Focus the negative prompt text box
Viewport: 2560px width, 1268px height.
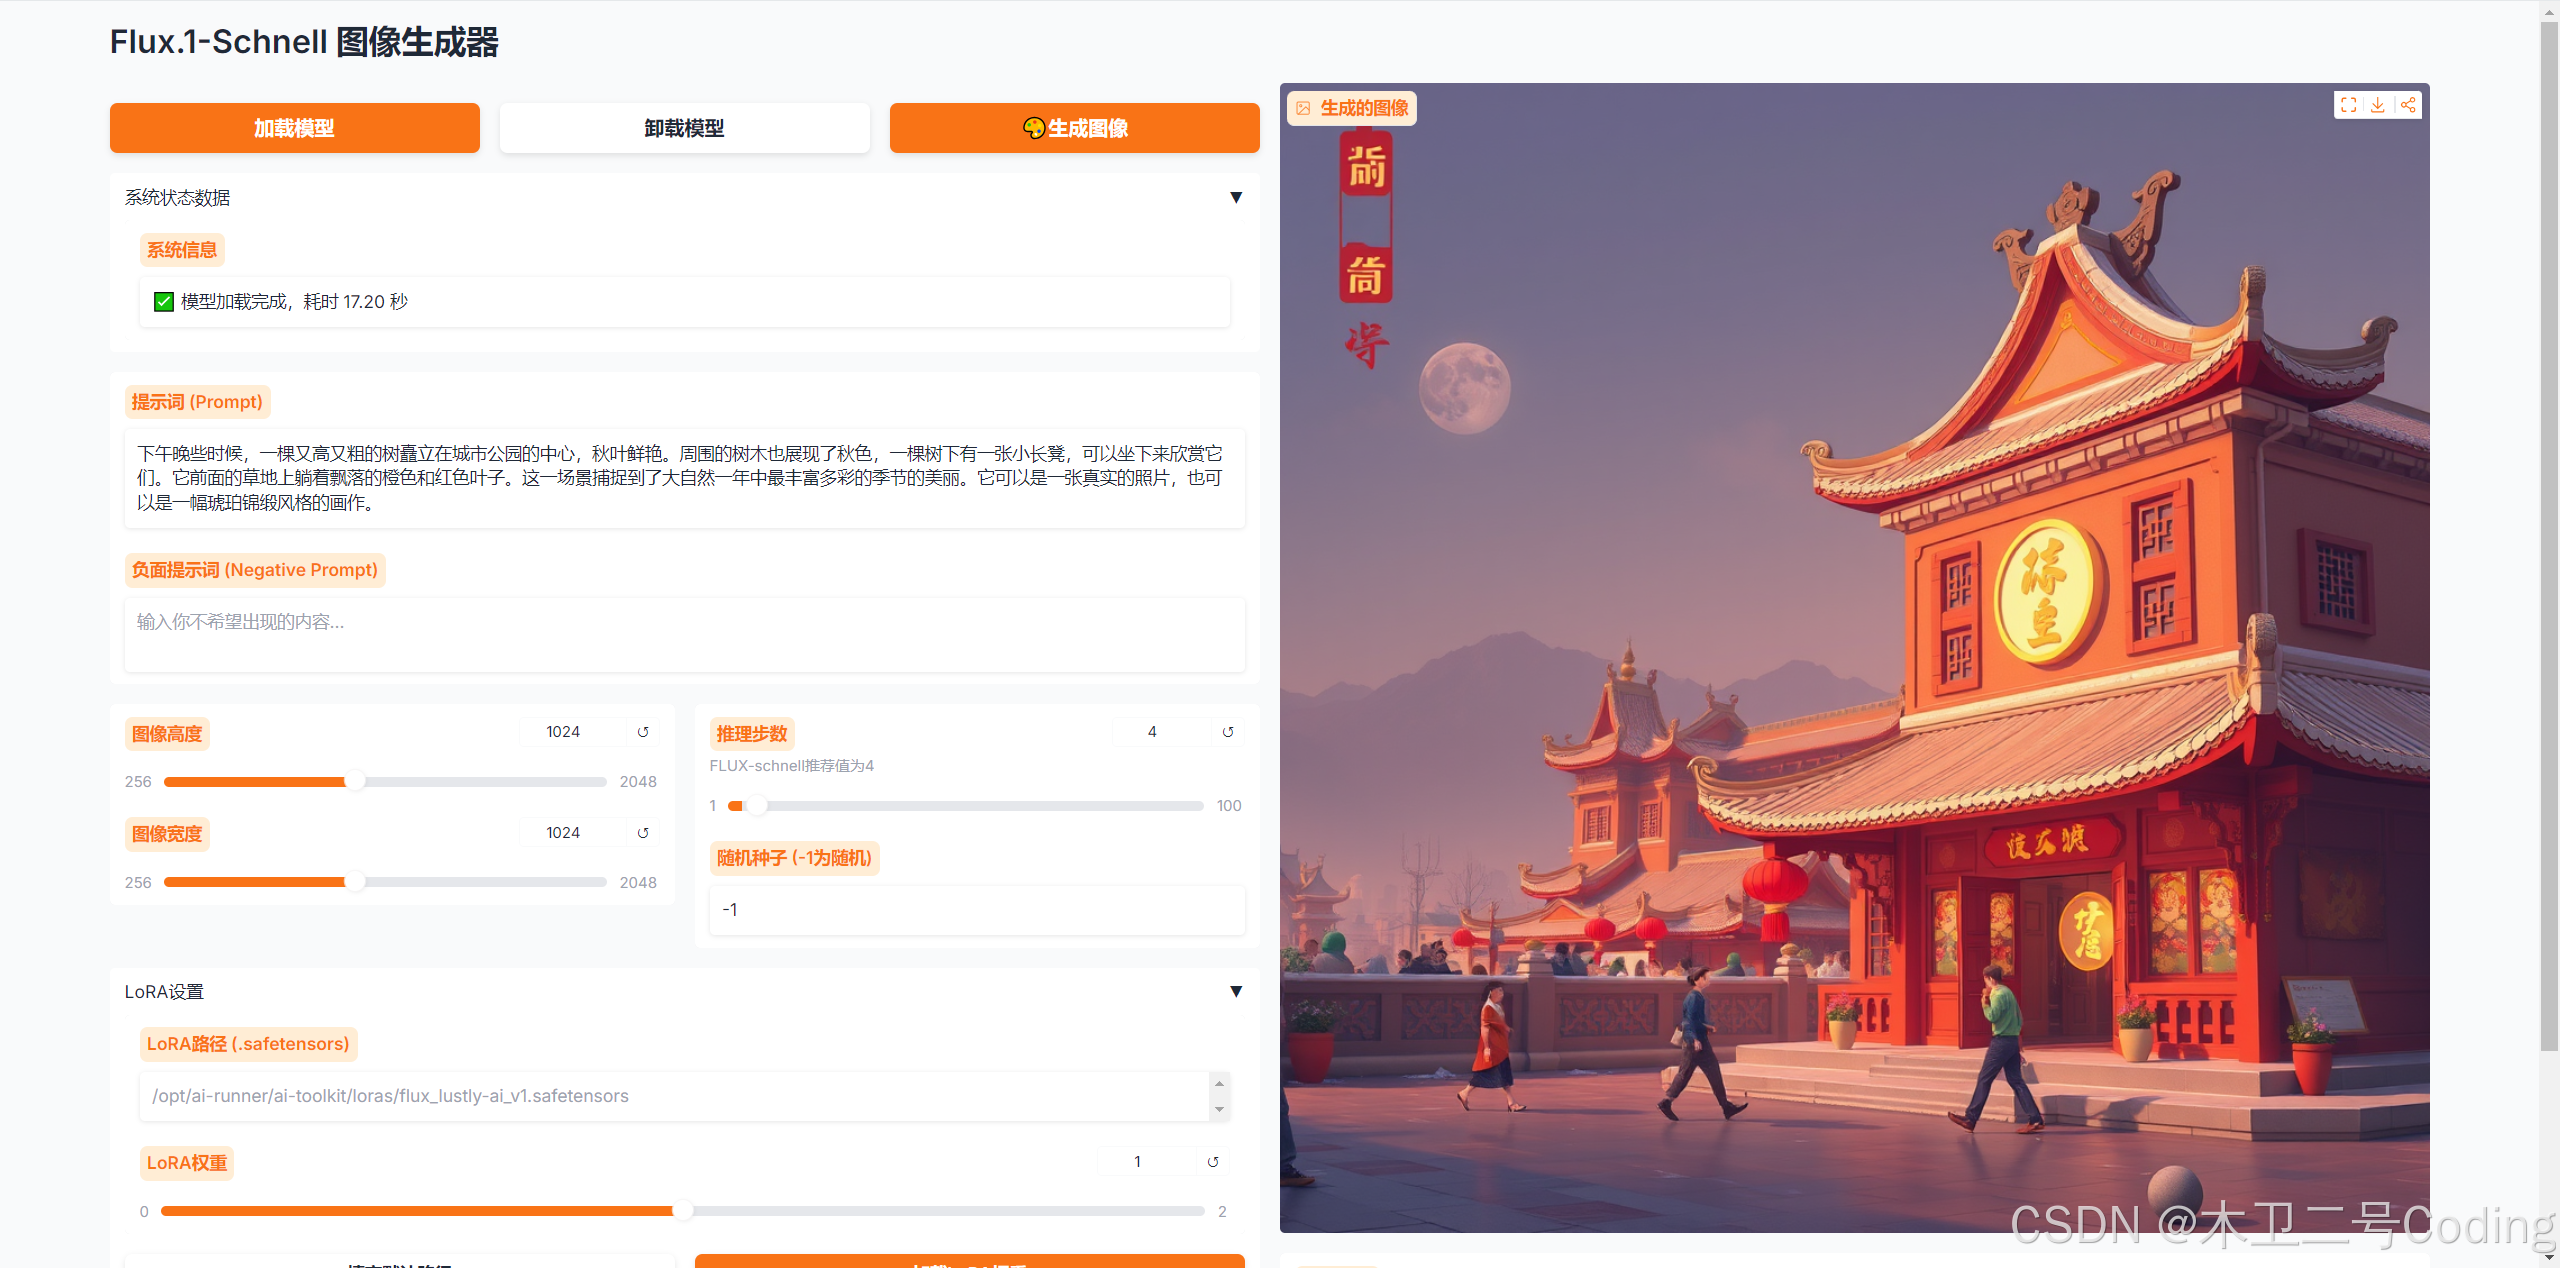684,634
